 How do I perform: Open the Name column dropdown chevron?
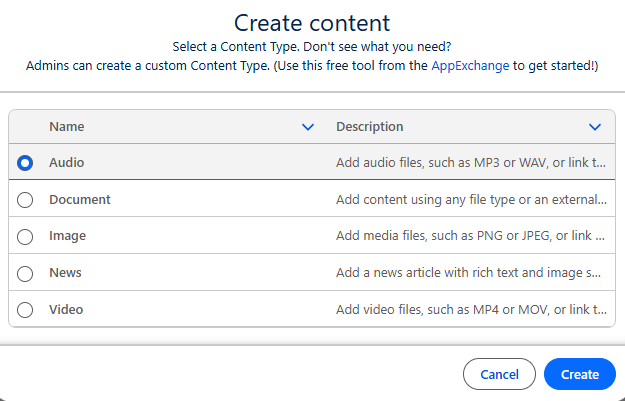coord(308,127)
